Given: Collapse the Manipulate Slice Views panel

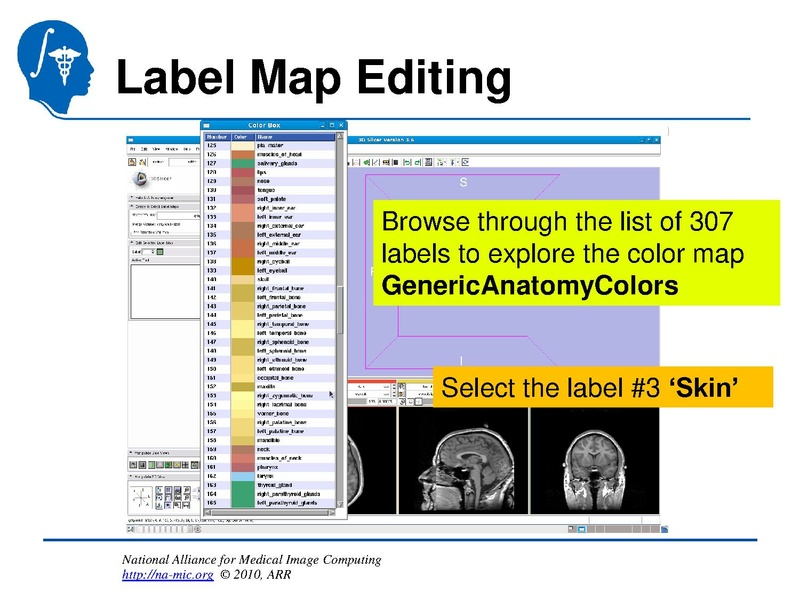Looking at the screenshot, I should [x=130, y=452].
